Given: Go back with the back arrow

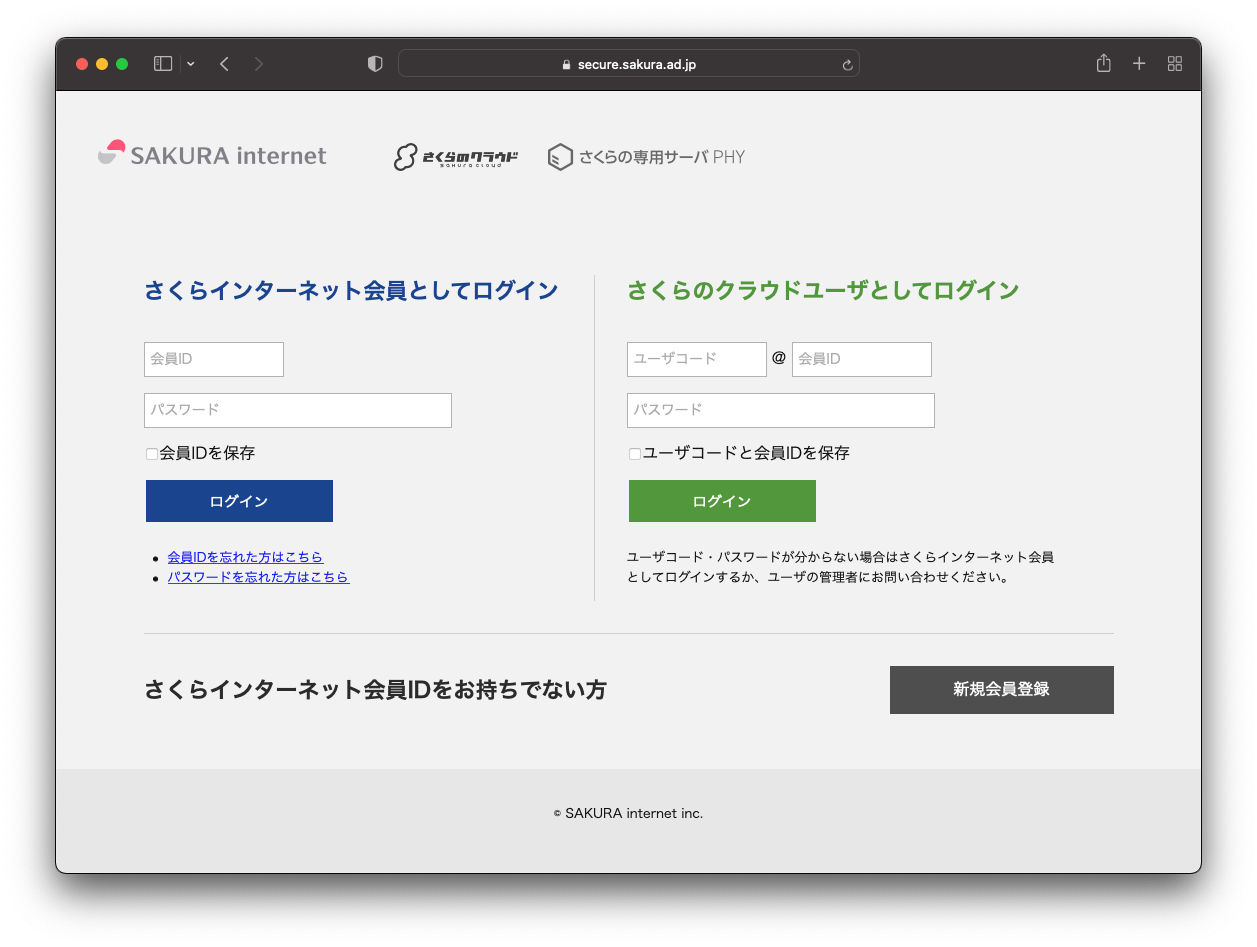Looking at the screenshot, I should pos(224,64).
